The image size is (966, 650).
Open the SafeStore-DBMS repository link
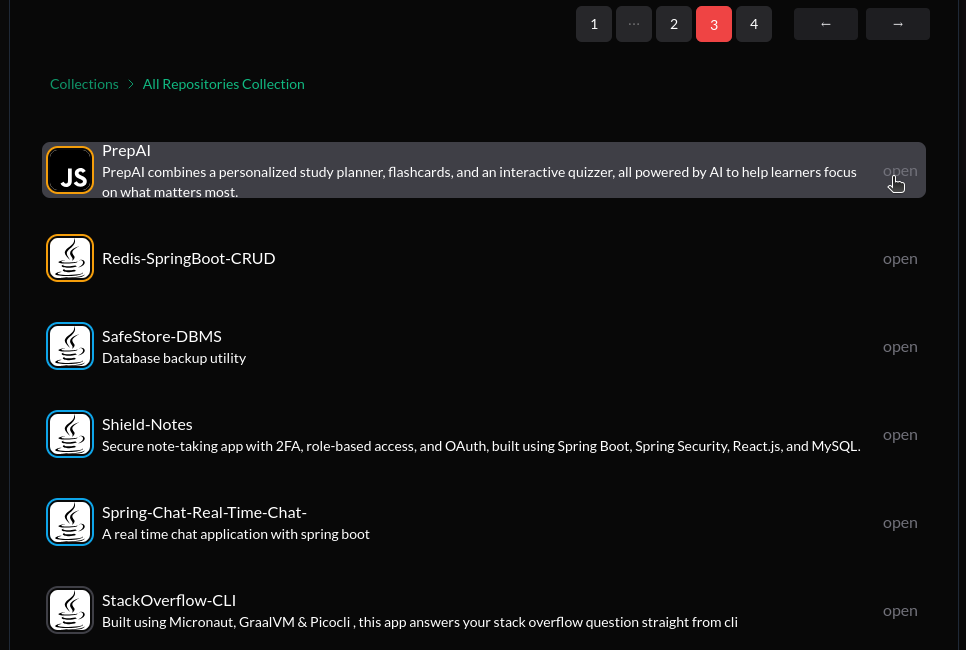[900, 347]
